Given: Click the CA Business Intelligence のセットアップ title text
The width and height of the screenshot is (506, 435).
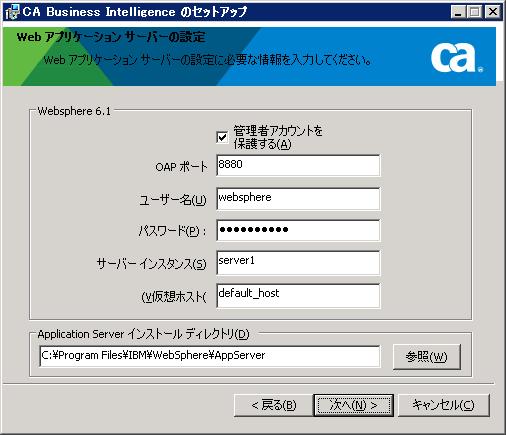Looking at the screenshot, I should pos(135,12).
